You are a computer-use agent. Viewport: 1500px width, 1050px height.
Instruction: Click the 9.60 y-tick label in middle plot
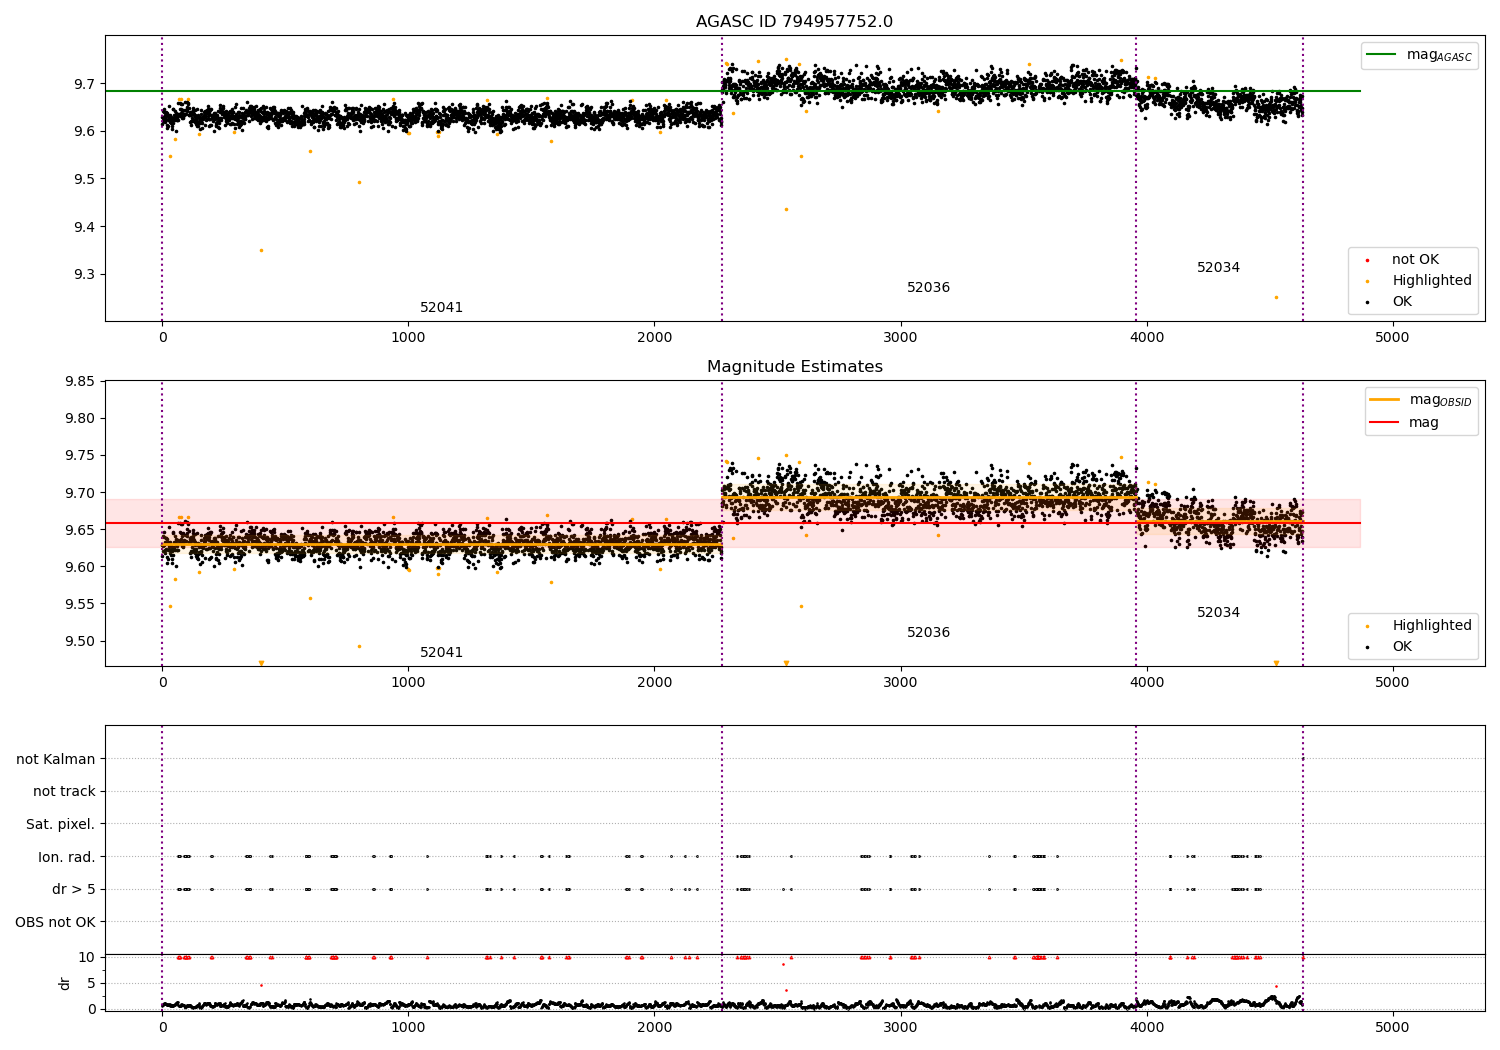[80, 568]
